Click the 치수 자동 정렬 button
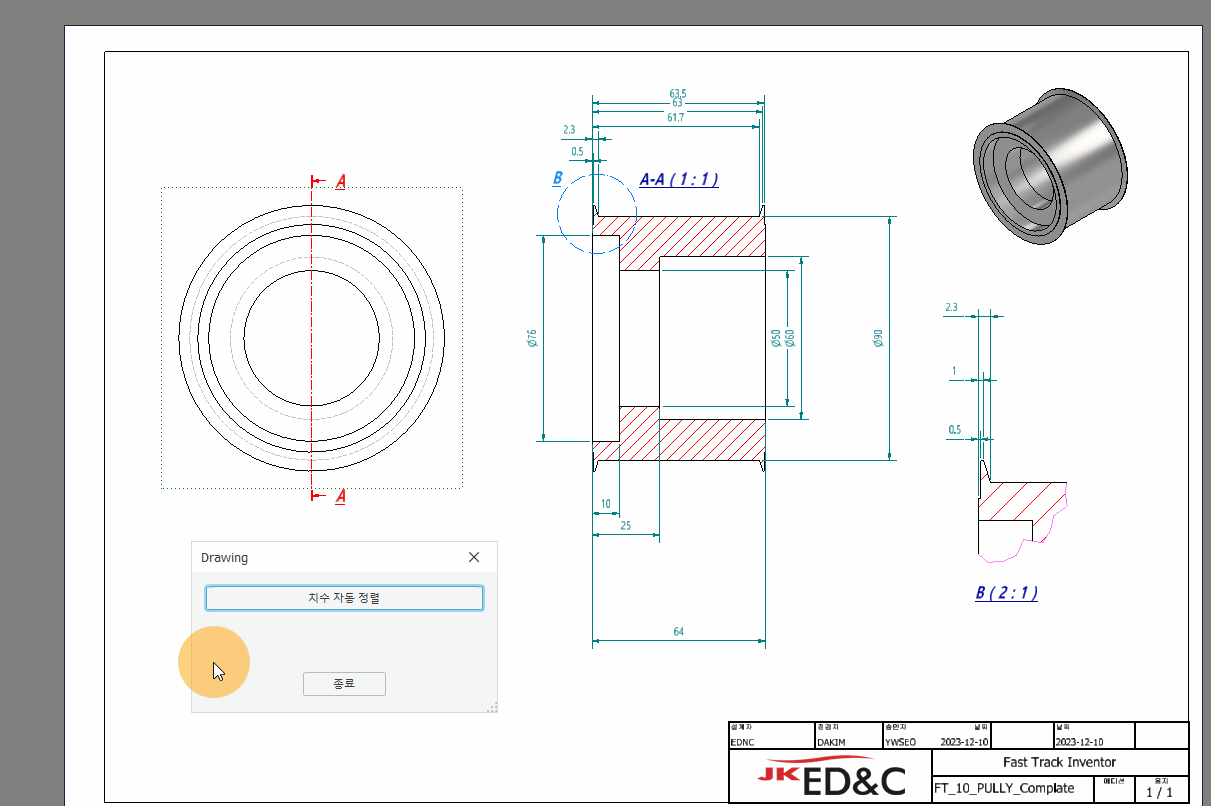The image size is (1211, 806). 344,598
